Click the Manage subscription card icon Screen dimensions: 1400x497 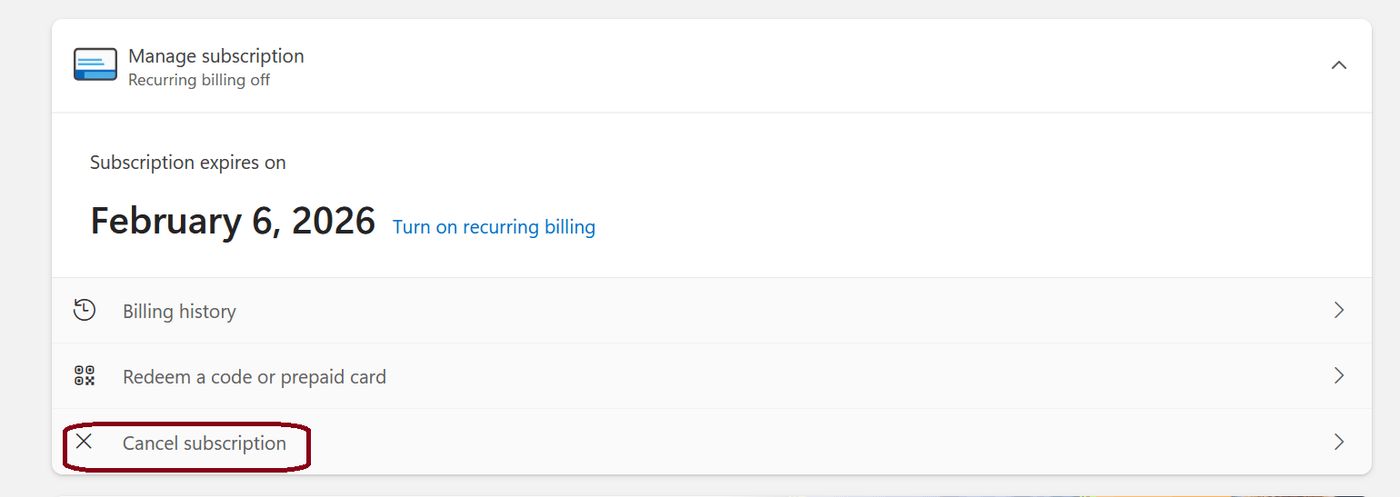95,65
